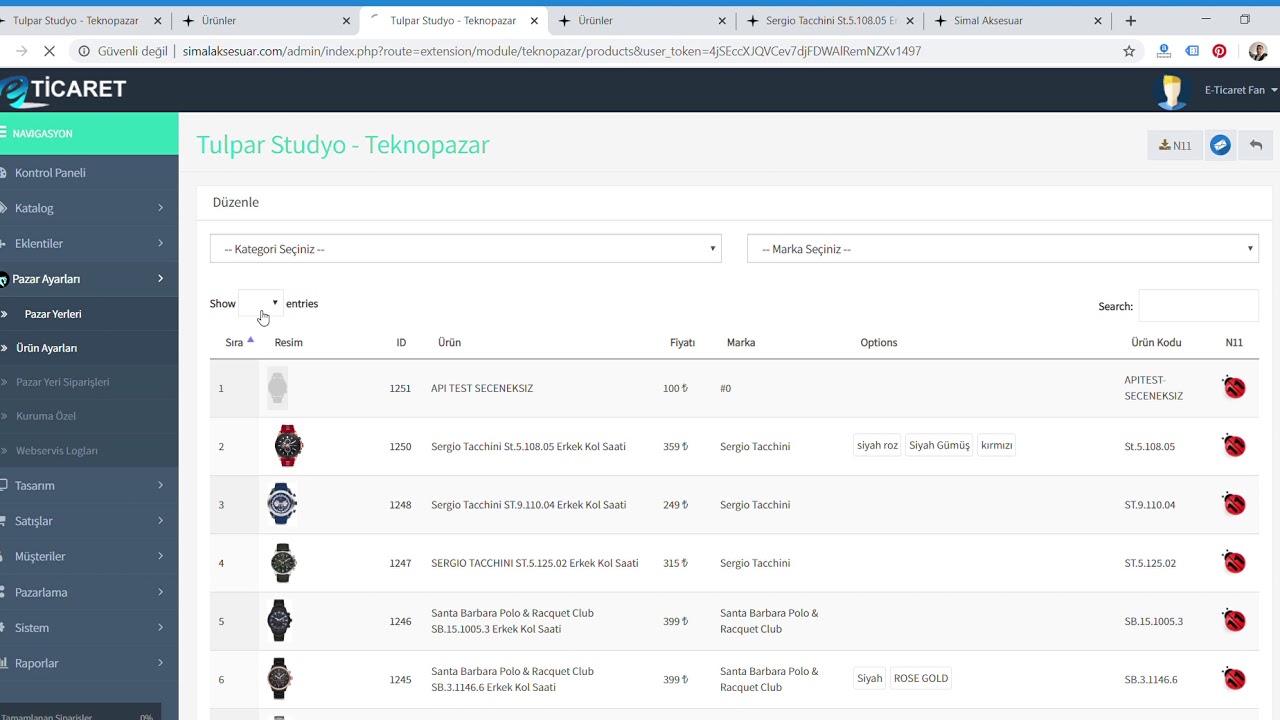The image size is (1280, 720).
Task: Expand the Müşteriler sidebar menu
Action: pos(89,556)
